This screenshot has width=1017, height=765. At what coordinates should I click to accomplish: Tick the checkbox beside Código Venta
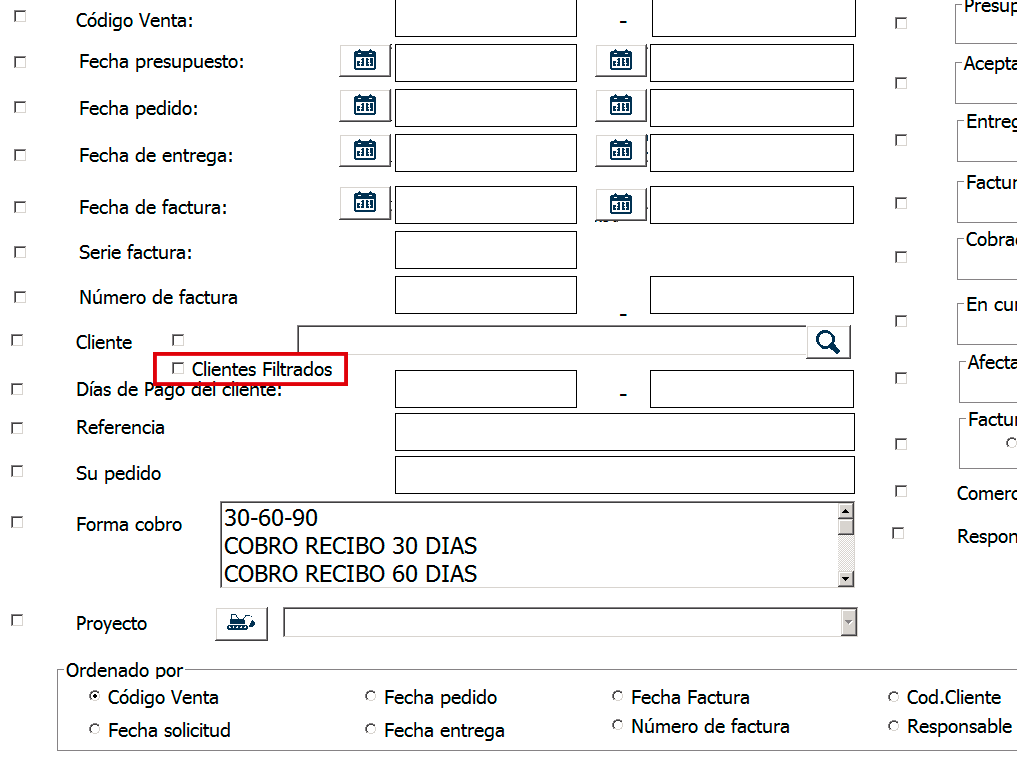tap(20, 17)
